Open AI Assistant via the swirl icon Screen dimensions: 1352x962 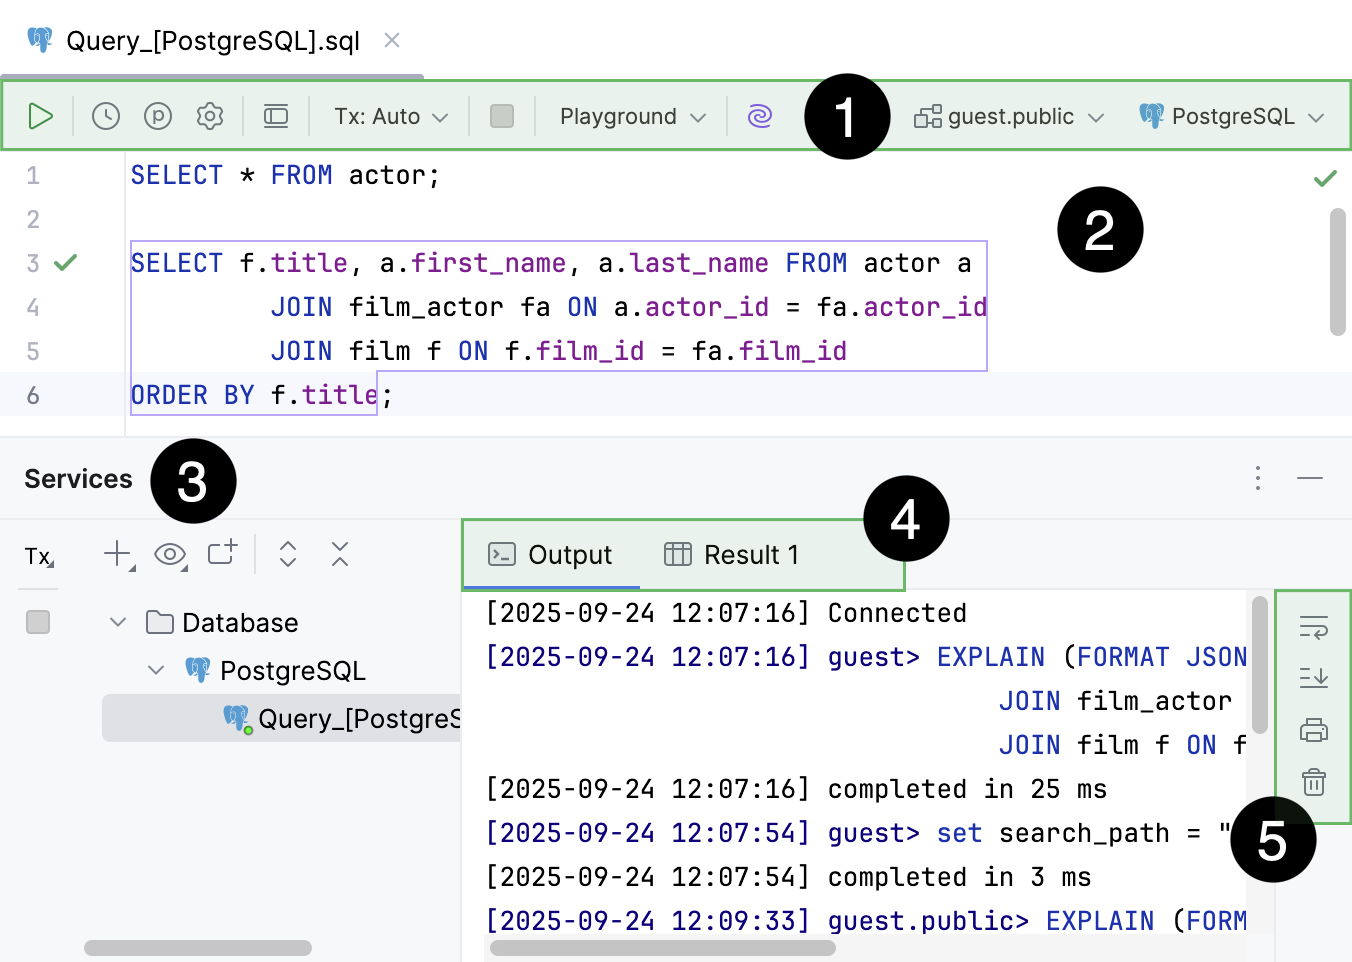(x=760, y=115)
